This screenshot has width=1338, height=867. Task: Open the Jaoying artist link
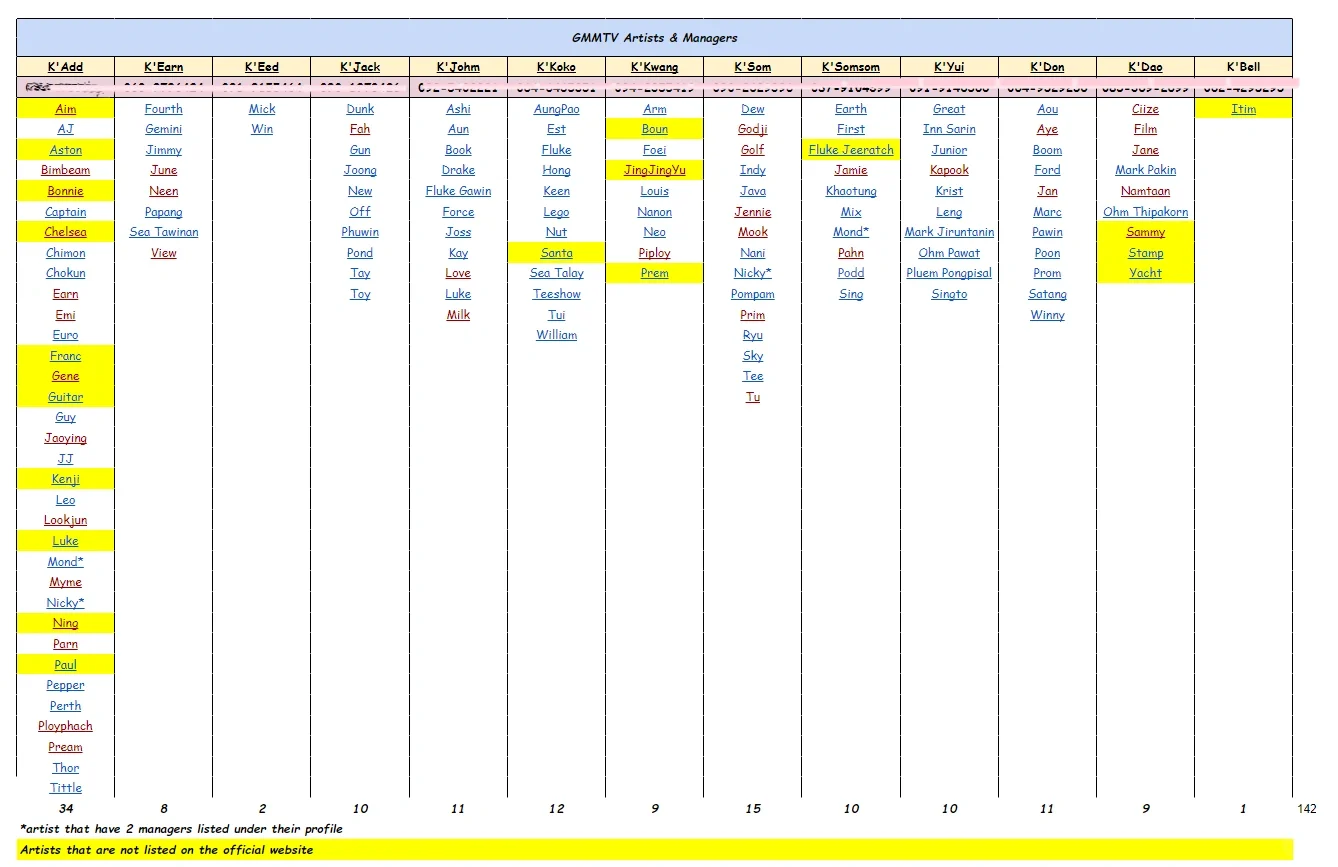[65, 438]
